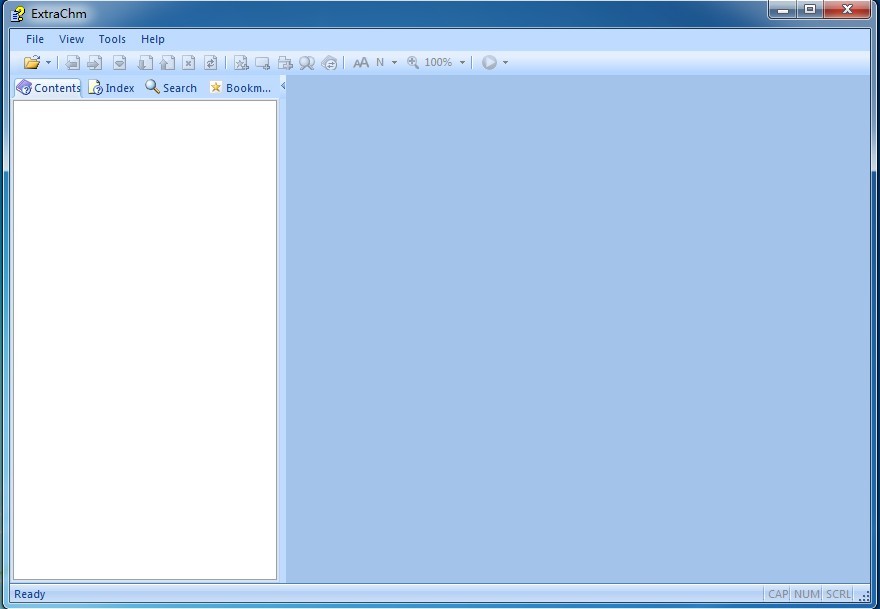Click the zoom magnifier icon
880x609 pixels.
pos(412,62)
